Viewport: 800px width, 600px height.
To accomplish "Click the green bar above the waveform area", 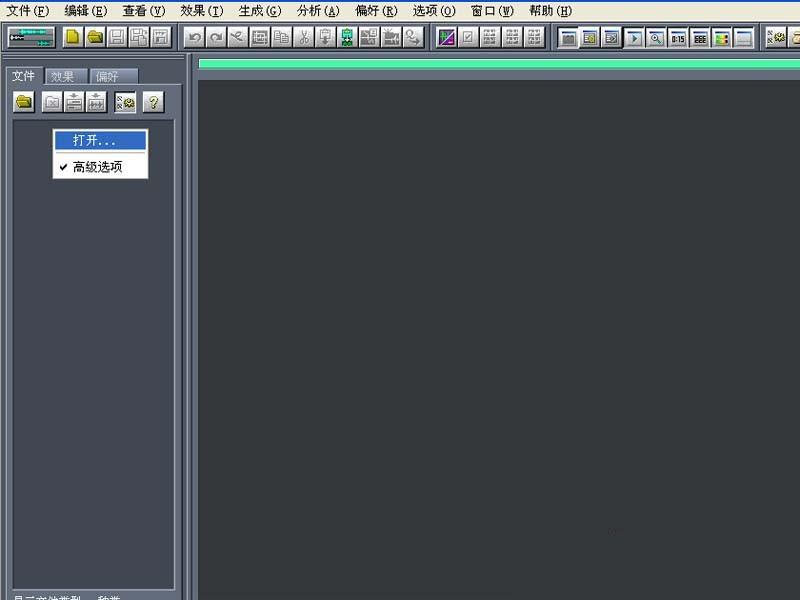I will (x=498, y=64).
